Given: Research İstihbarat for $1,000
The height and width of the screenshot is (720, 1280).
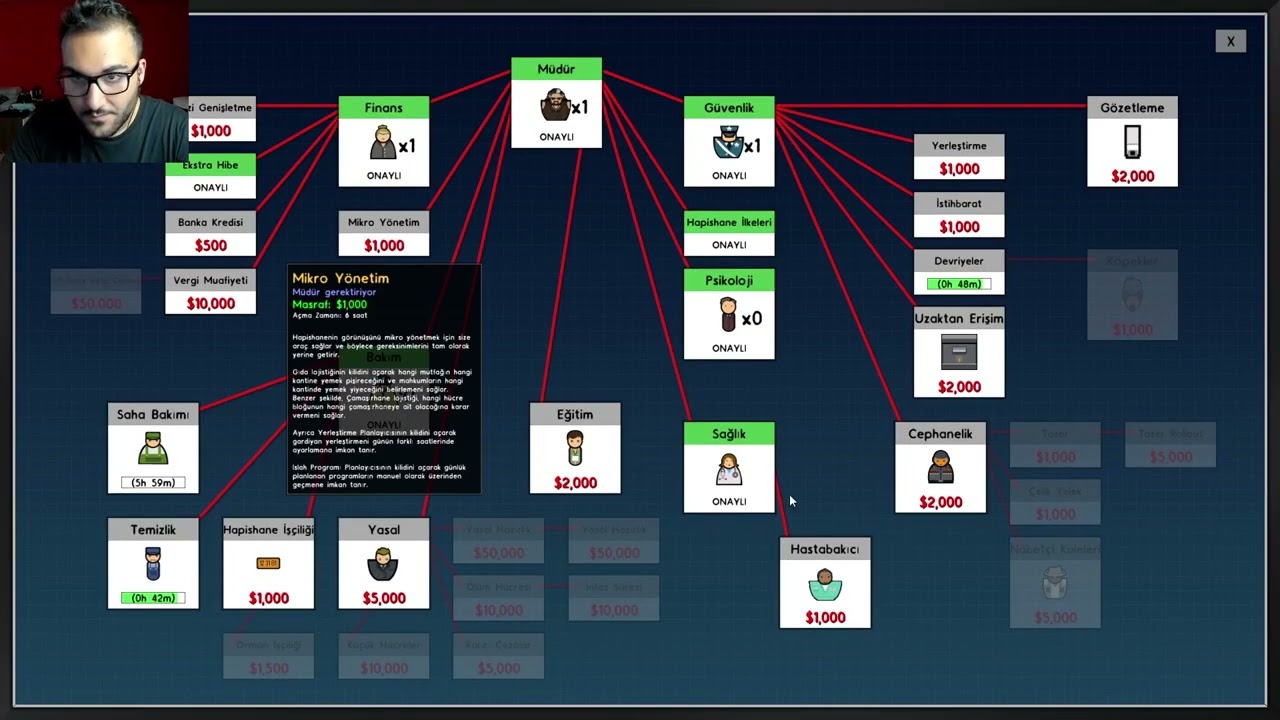Looking at the screenshot, I should (958, 215).
